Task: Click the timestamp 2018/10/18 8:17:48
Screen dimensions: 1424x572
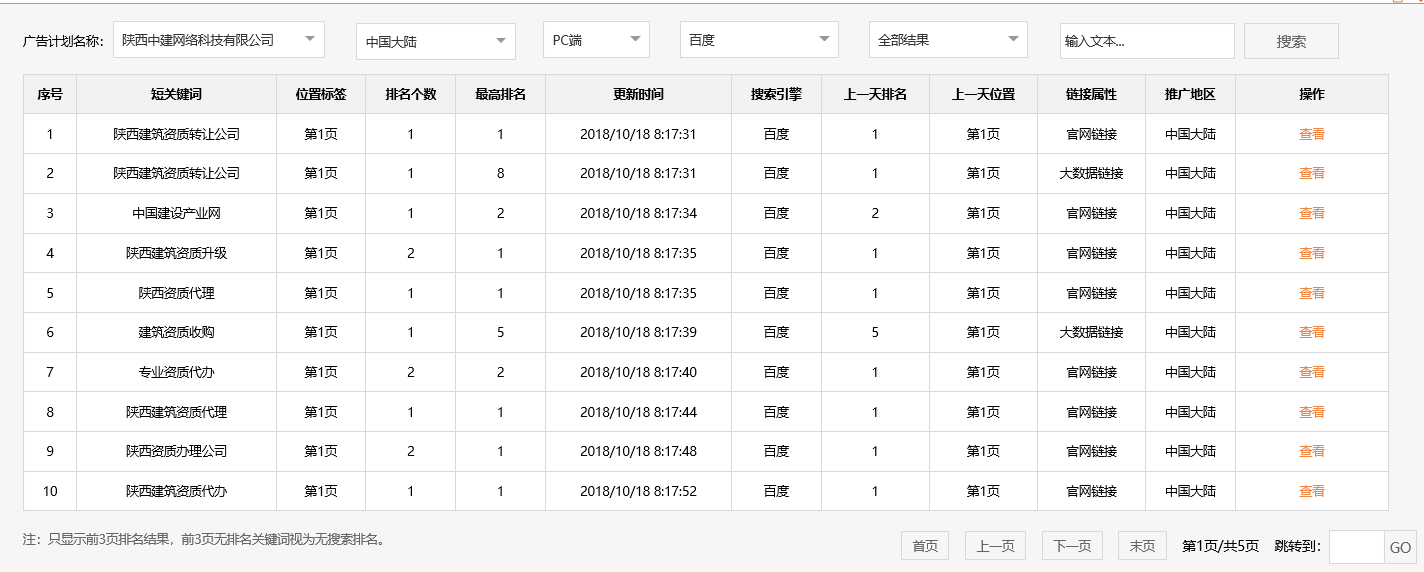Action: click(x=638, y=451)
